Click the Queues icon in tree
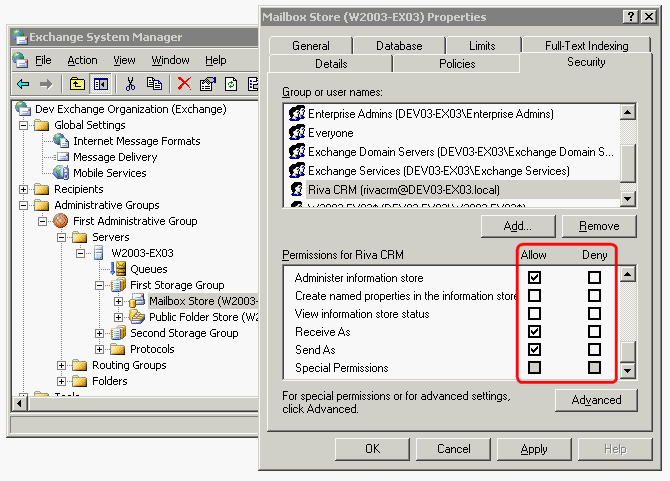Screen dimensions: 670x481 point(118,269)
